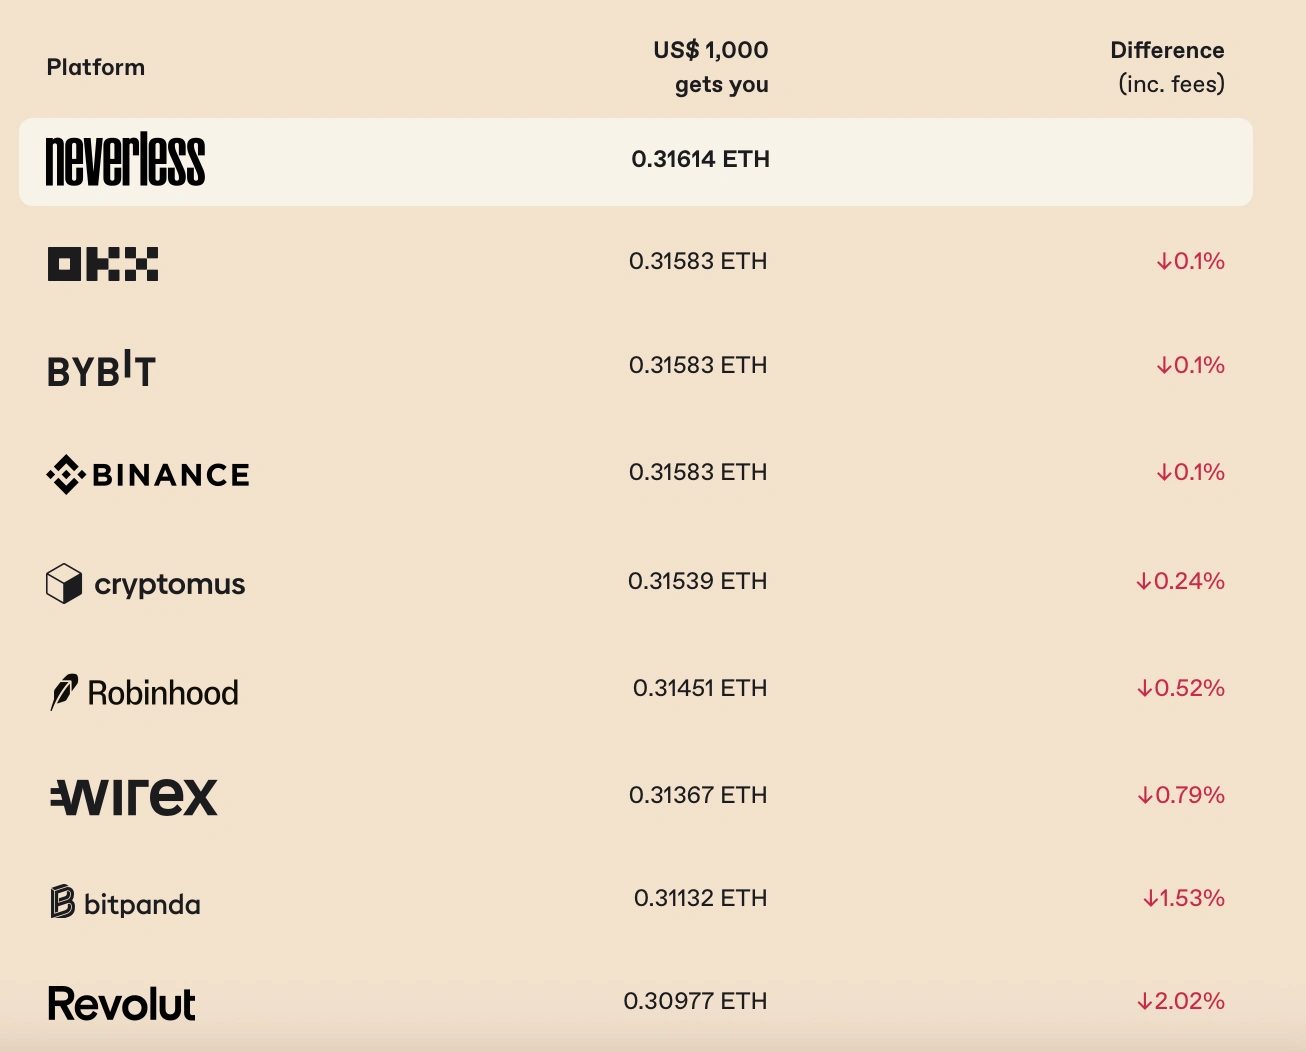The height and width of the screenshot is (1052, 1306).
Task: Click the 0.31132 ETH bitpanda amount
Action: pyautogui.click(x=700, y=898)
